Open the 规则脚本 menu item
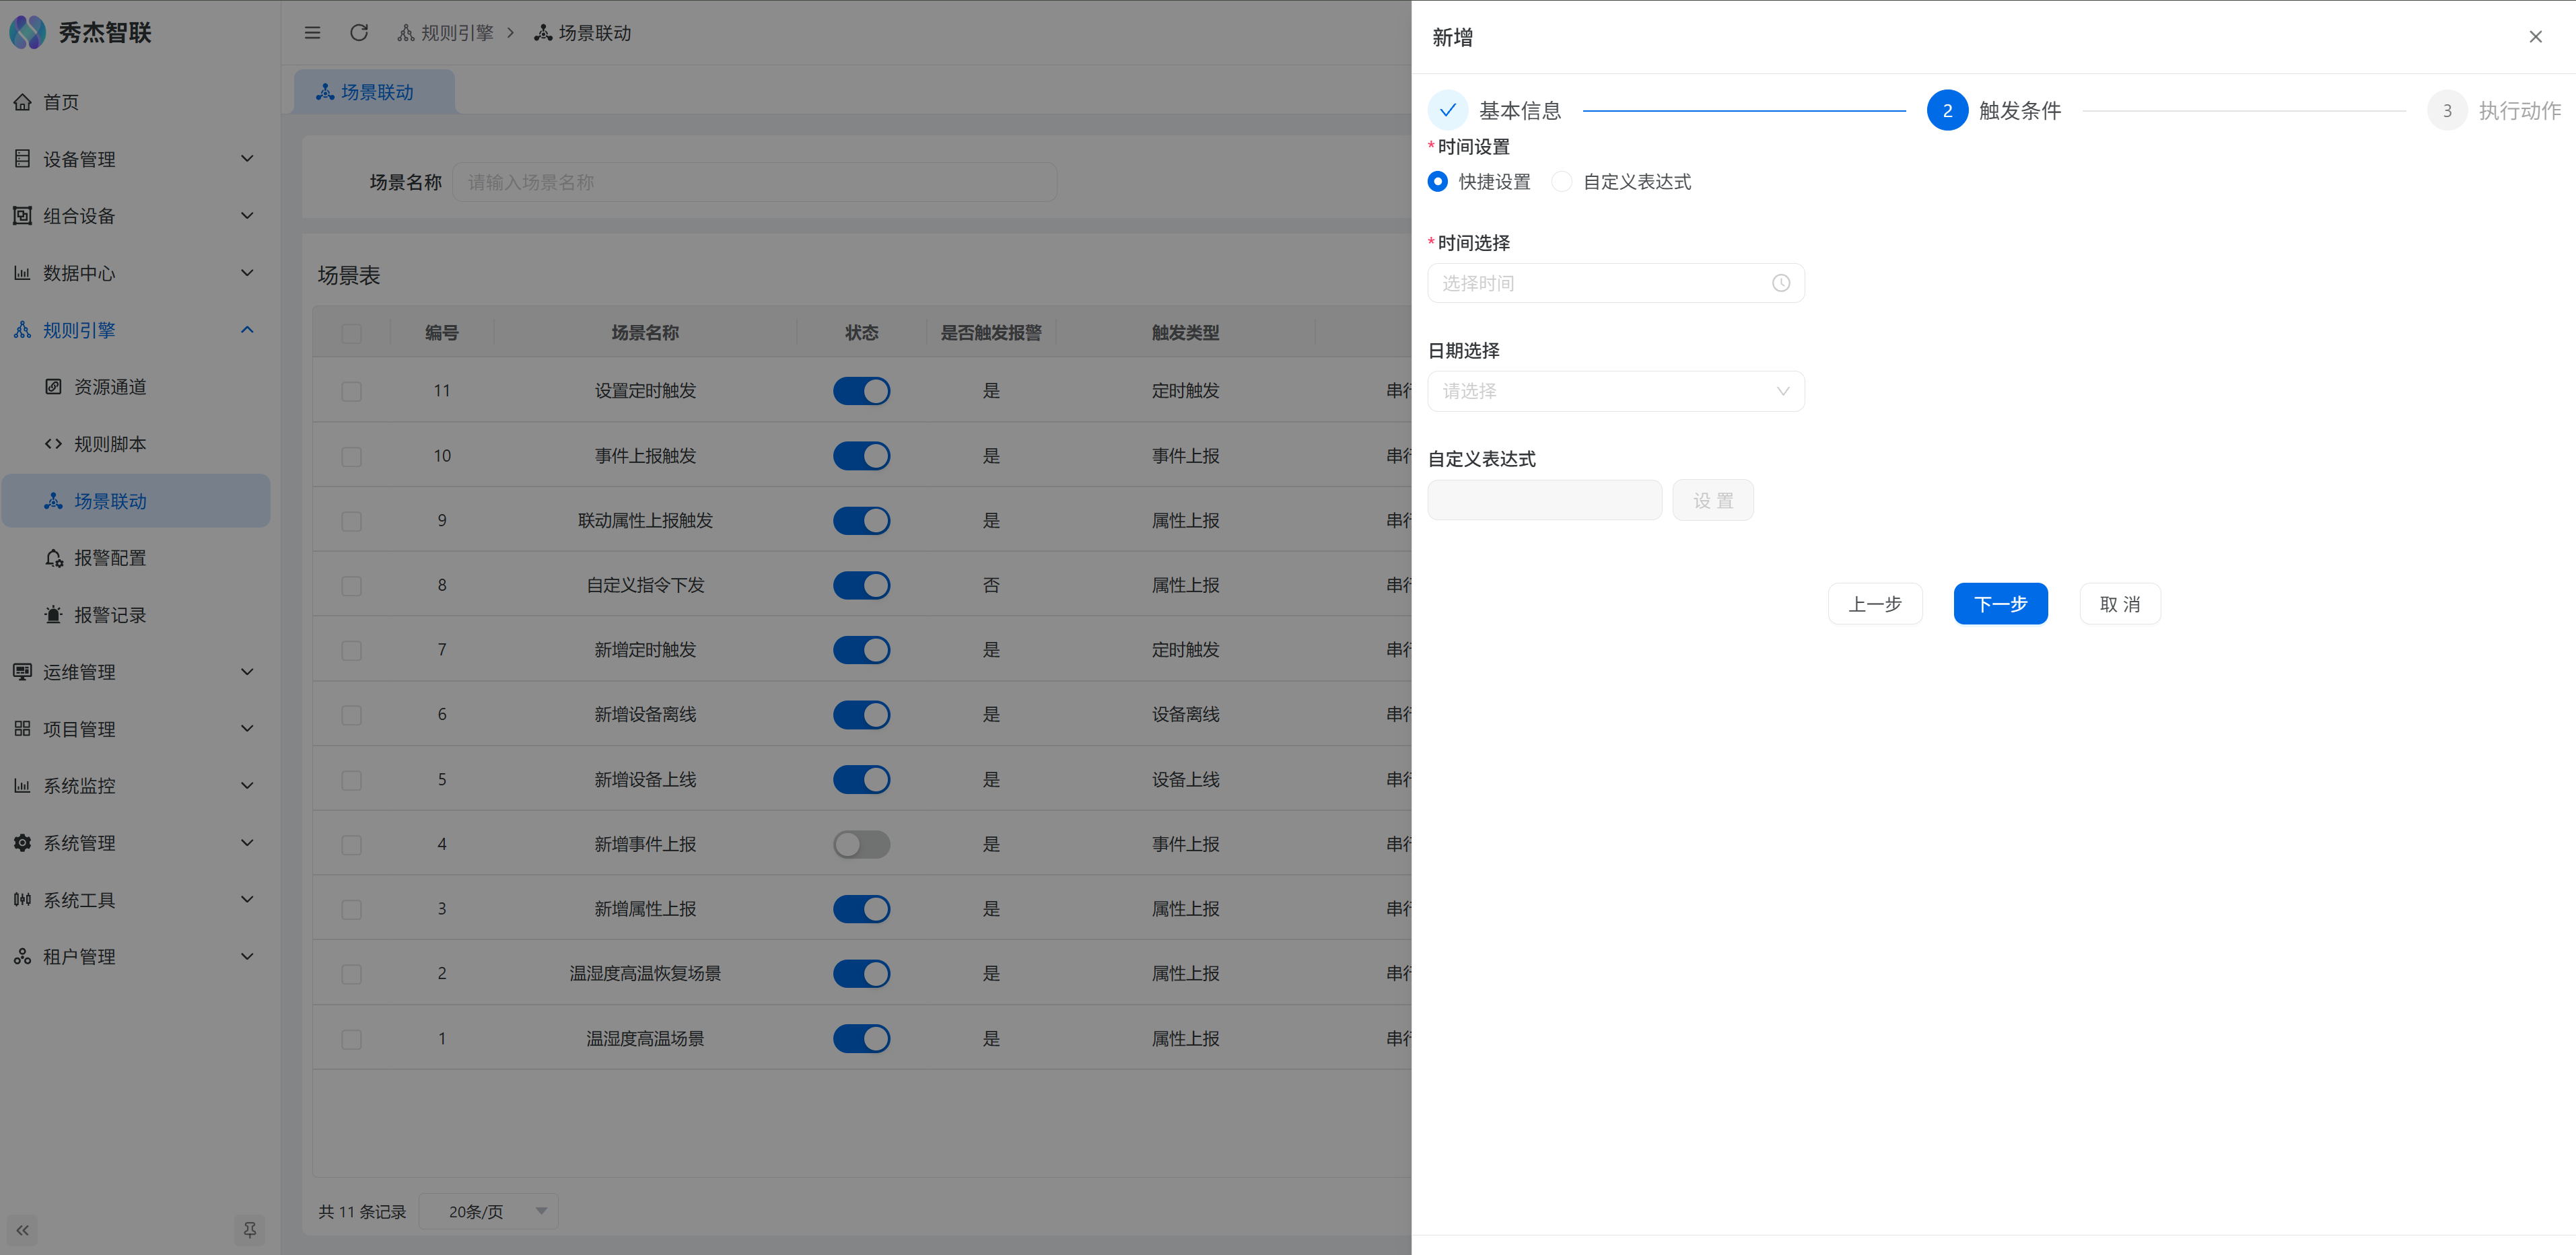The width and height of the screenshot is (2576, 1255). 110,444
